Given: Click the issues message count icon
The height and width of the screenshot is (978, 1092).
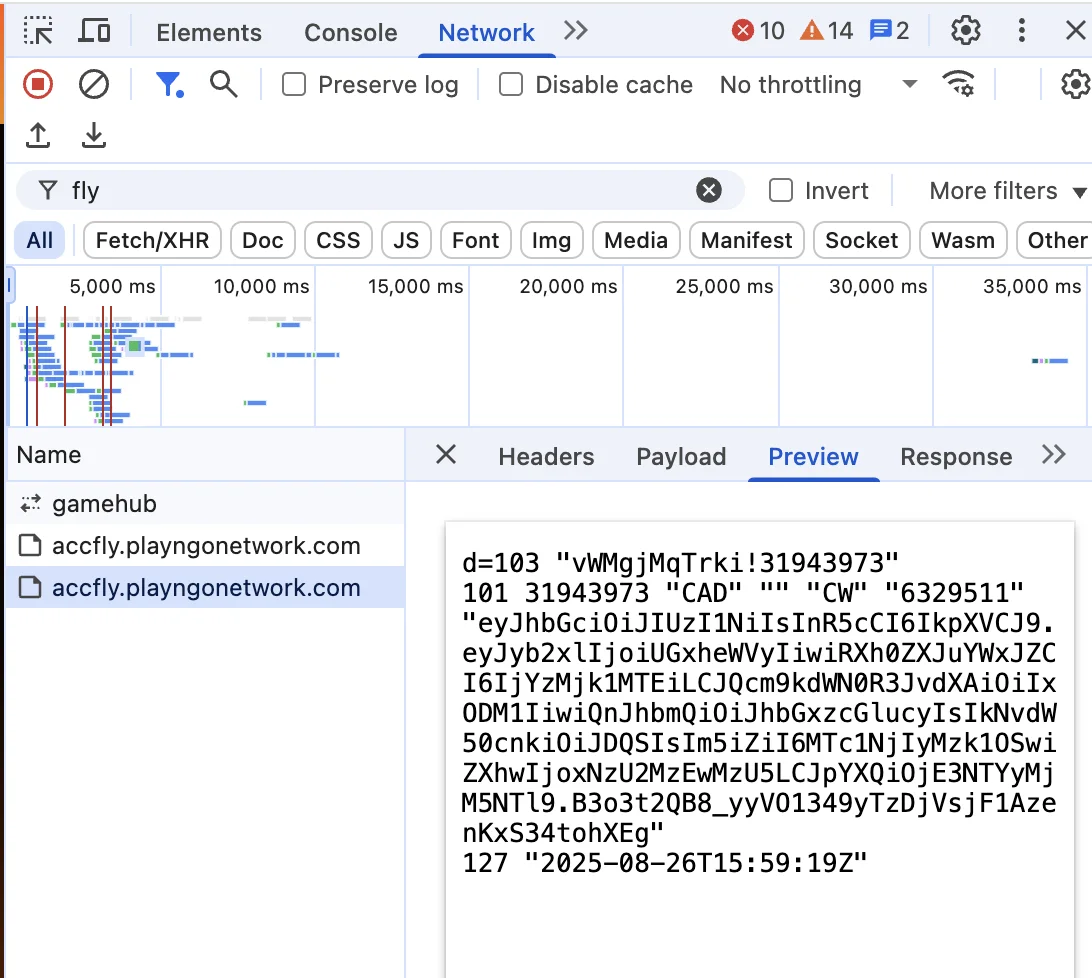Looking at the screenshot, I should [x=889, y=31].
